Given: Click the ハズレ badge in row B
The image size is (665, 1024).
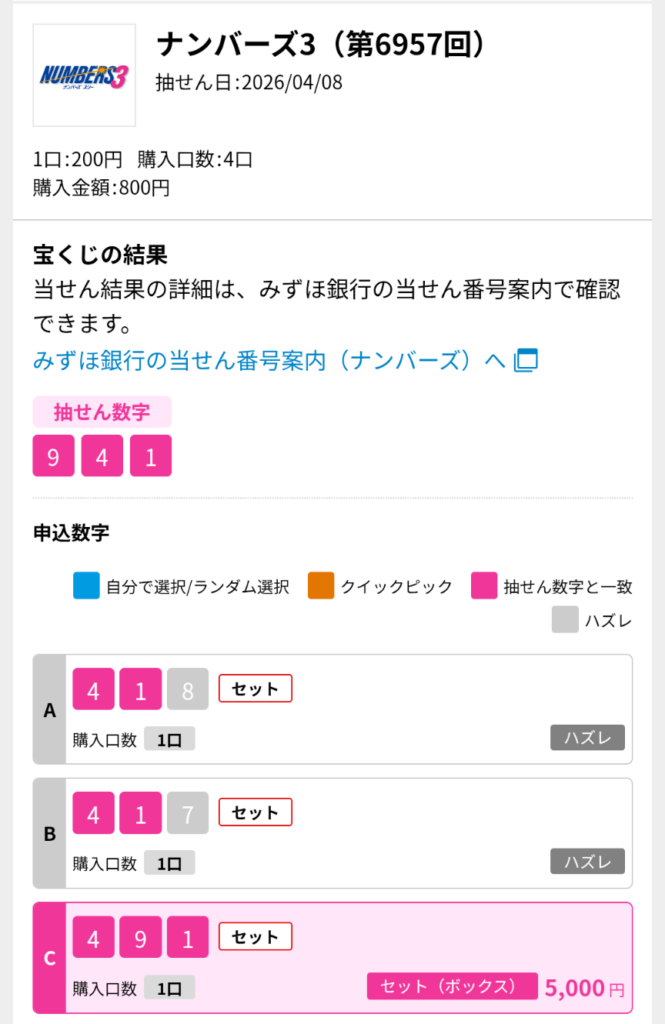Looking at the screenshot, I should click(x=587, y=861).
